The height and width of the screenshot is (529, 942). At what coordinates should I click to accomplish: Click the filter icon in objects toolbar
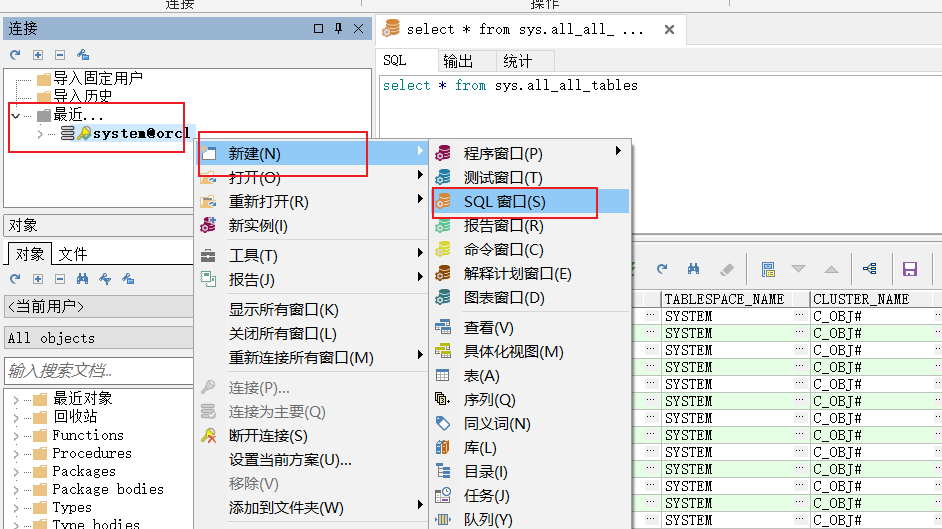[x=105, y=279]
